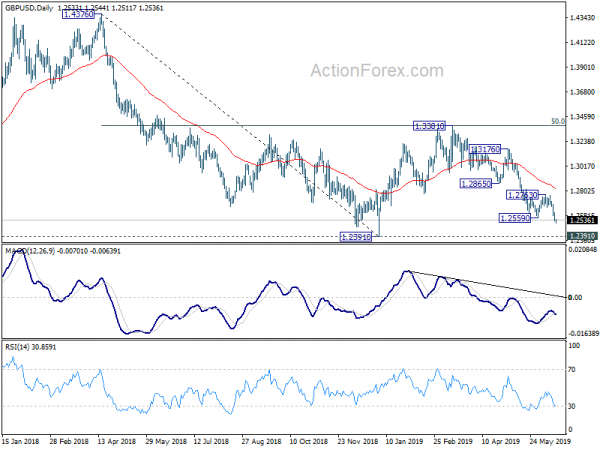Click the 1.23916 low price label
Screen dimensions: 600x450
pos(356,237)
